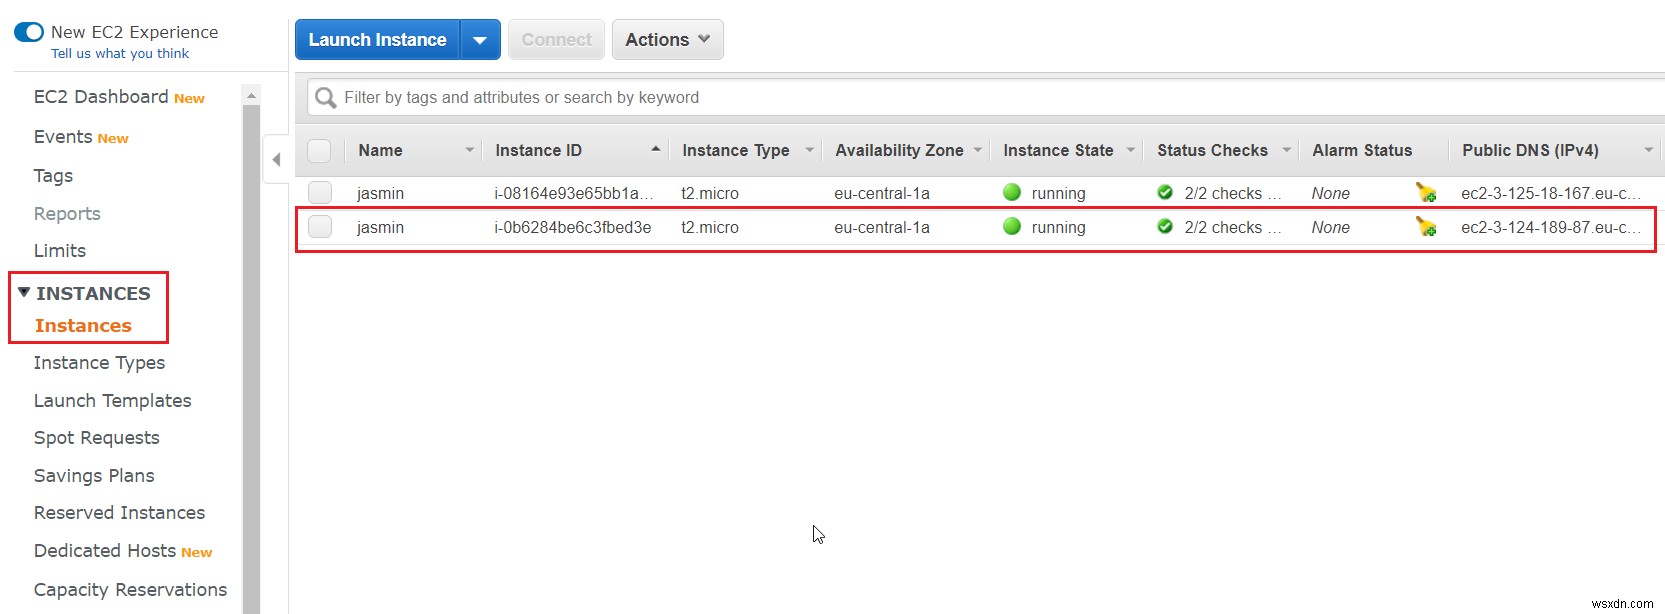Sort by Instance ID column arrow
This screenshot has height=614, width=1665.
pyautogui.click(x=655, y=149)
